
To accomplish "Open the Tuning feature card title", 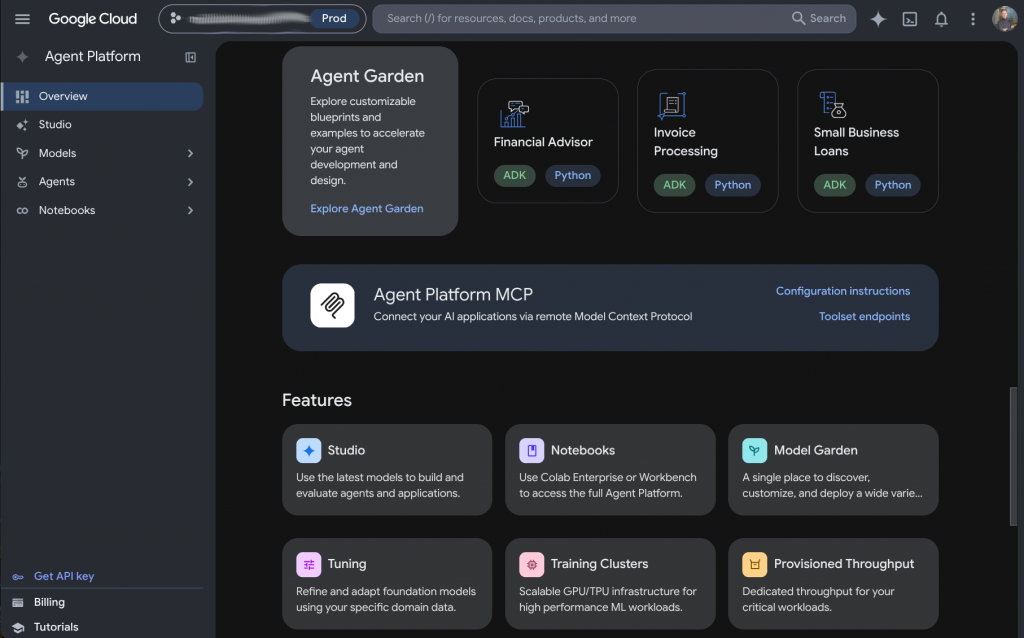I will (347, 564).
